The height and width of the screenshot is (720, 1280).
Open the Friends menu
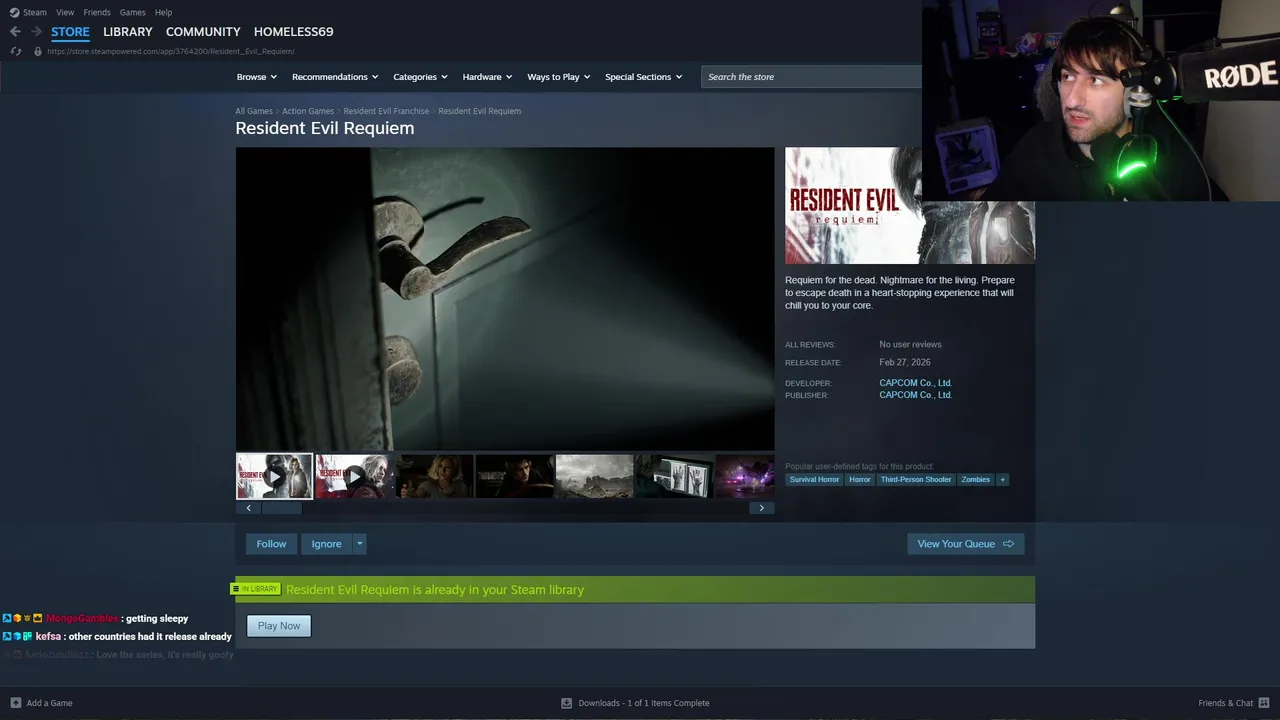point(97,12)
